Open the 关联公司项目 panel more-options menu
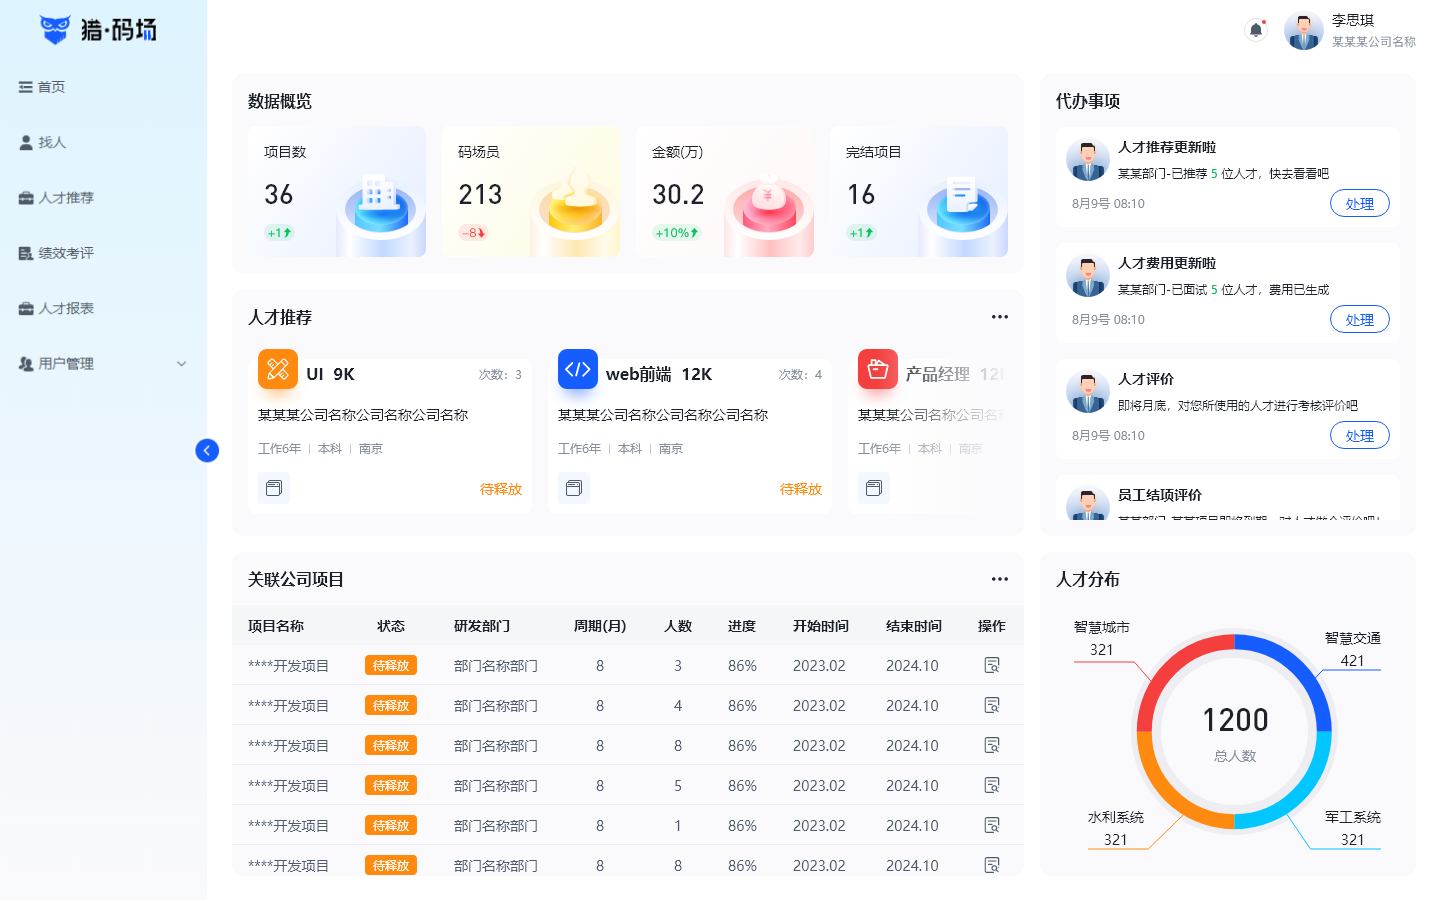 (999, 579)
